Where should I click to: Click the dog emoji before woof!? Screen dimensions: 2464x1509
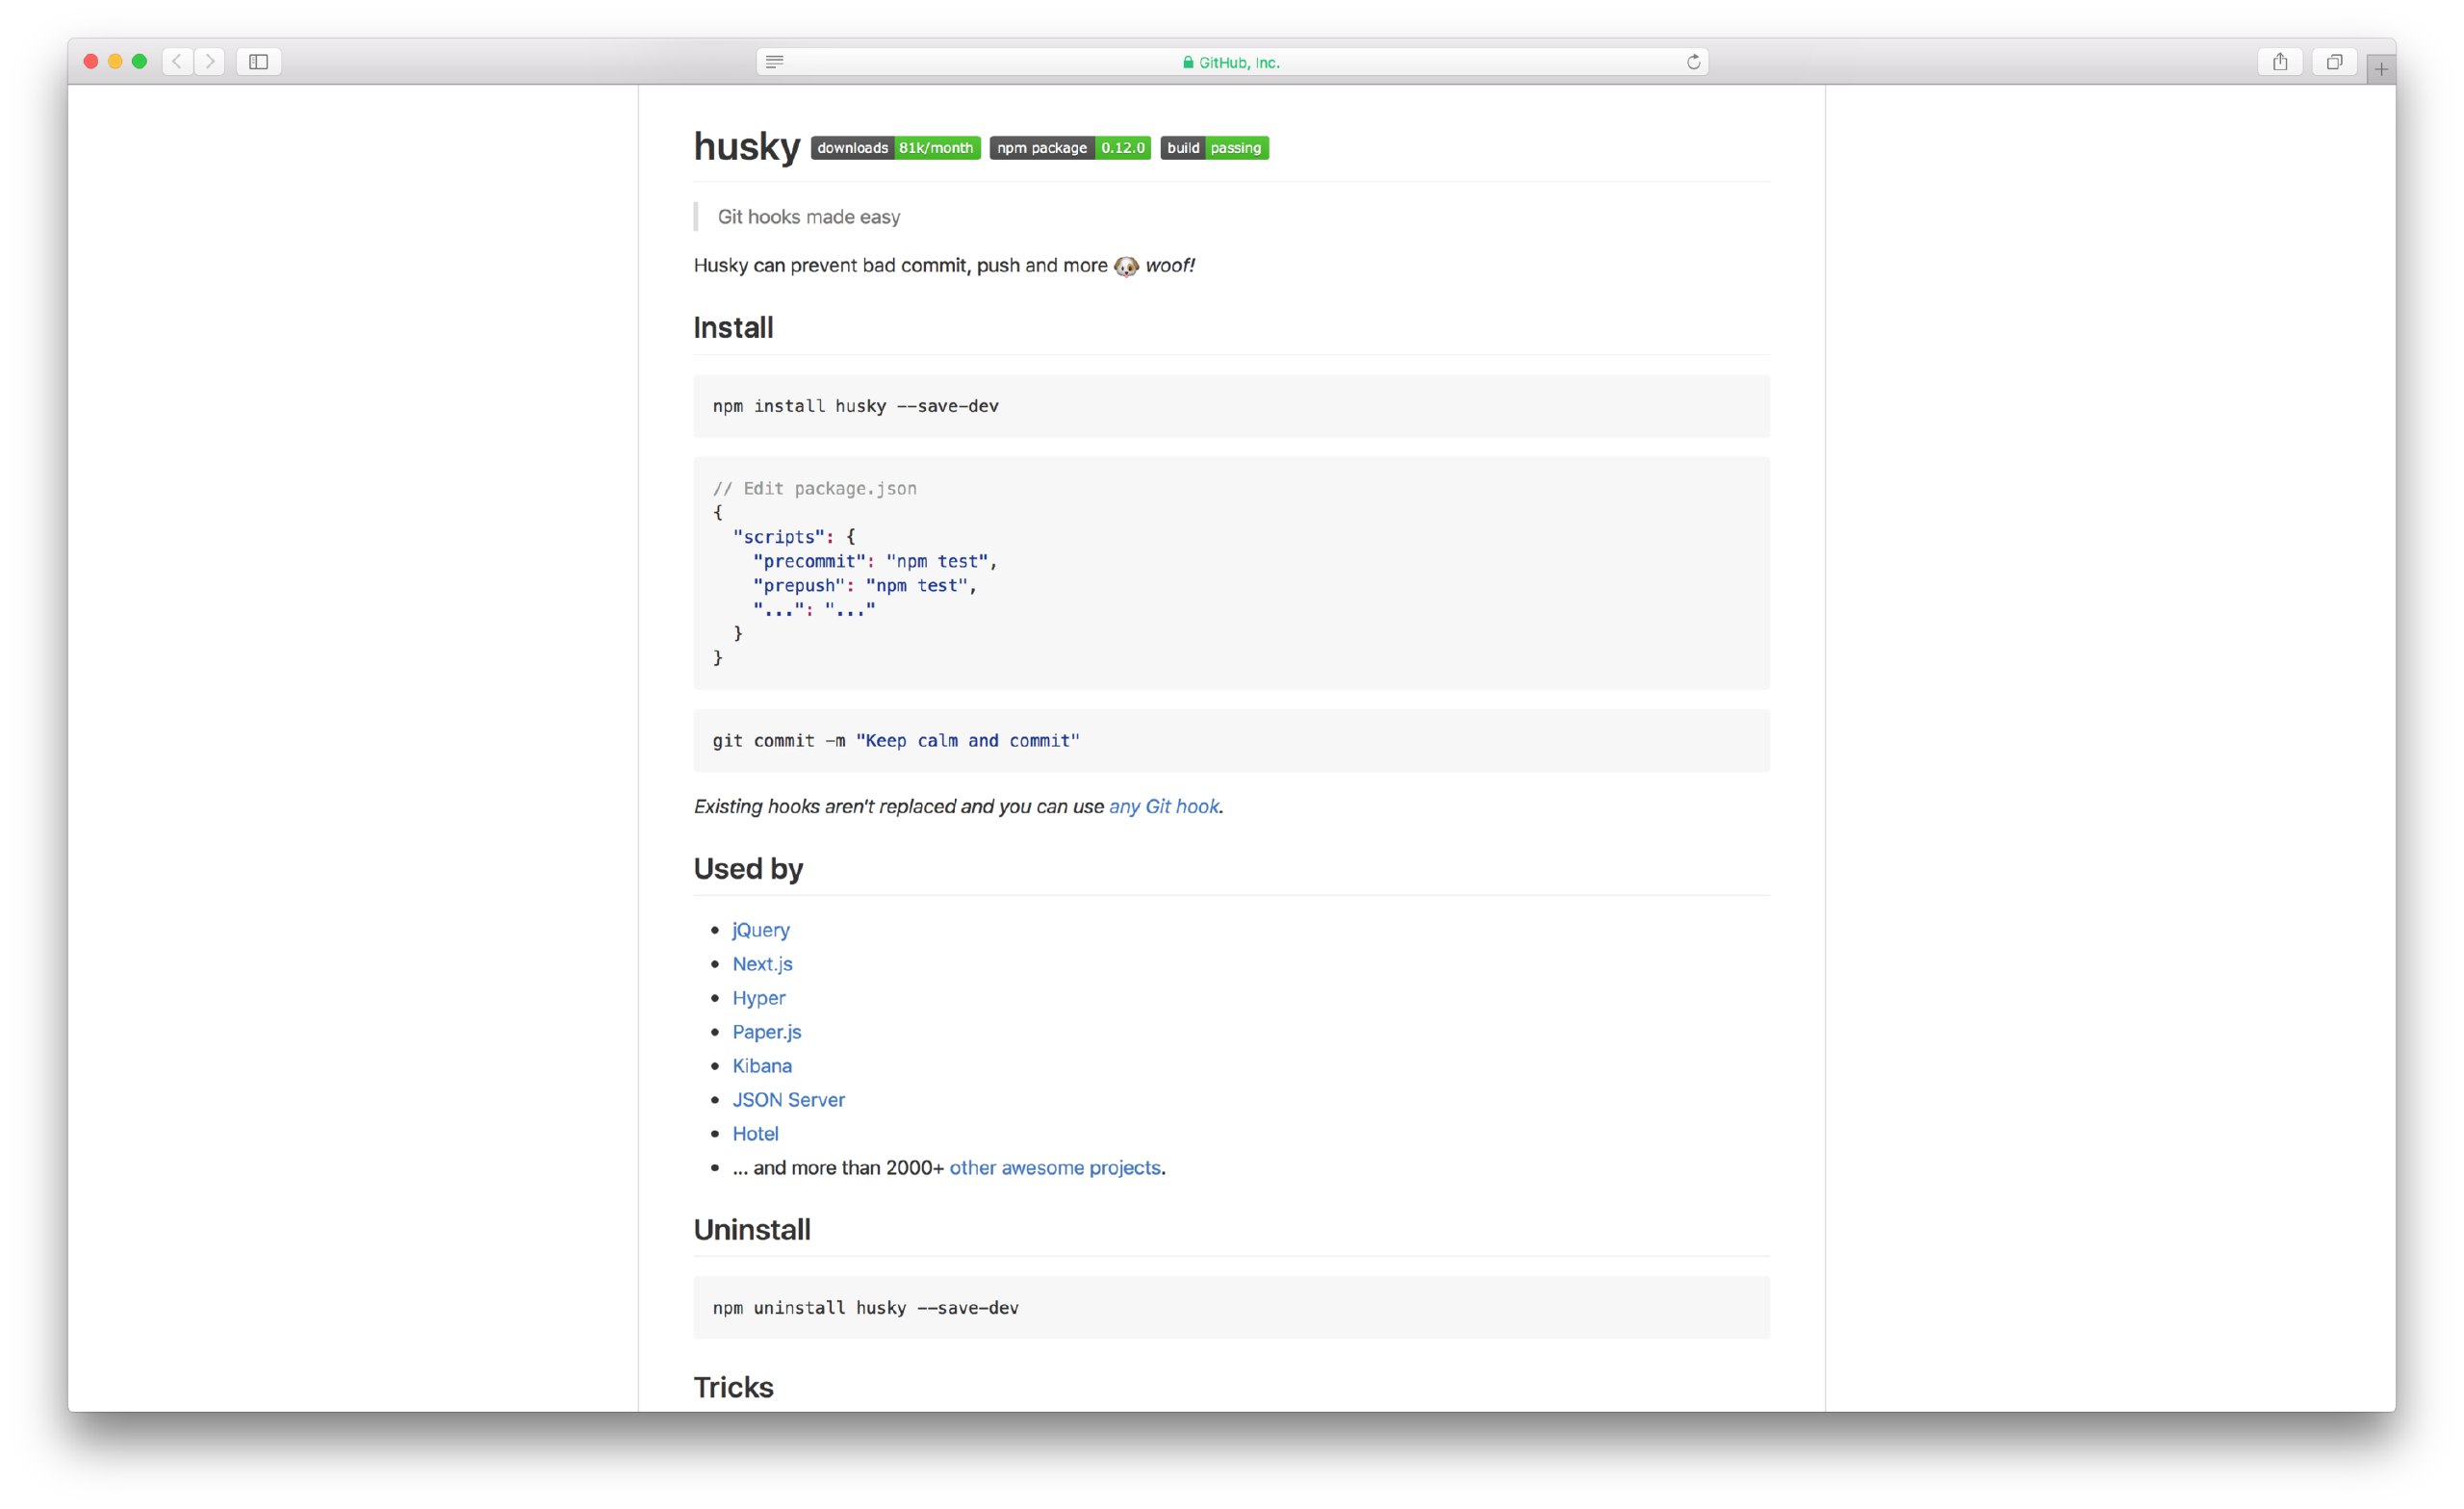[x=1126, y=266]
